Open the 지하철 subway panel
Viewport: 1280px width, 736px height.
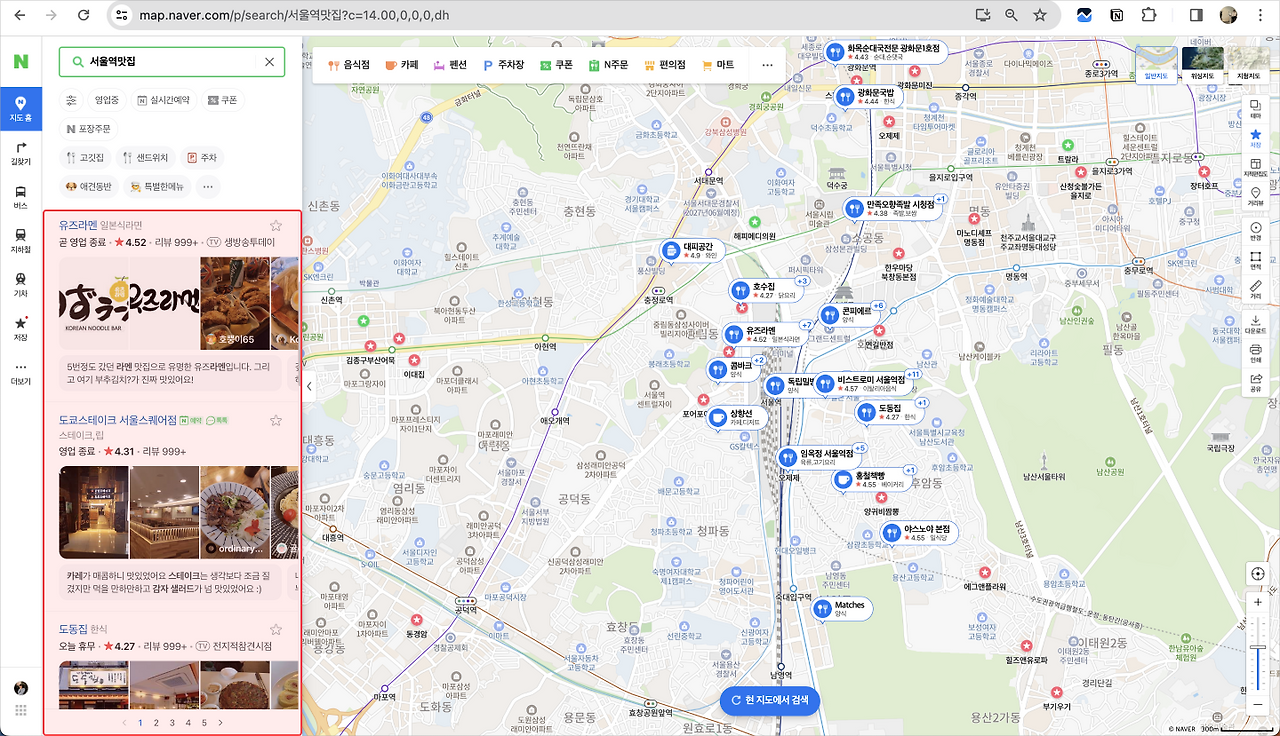coord(21,240)
